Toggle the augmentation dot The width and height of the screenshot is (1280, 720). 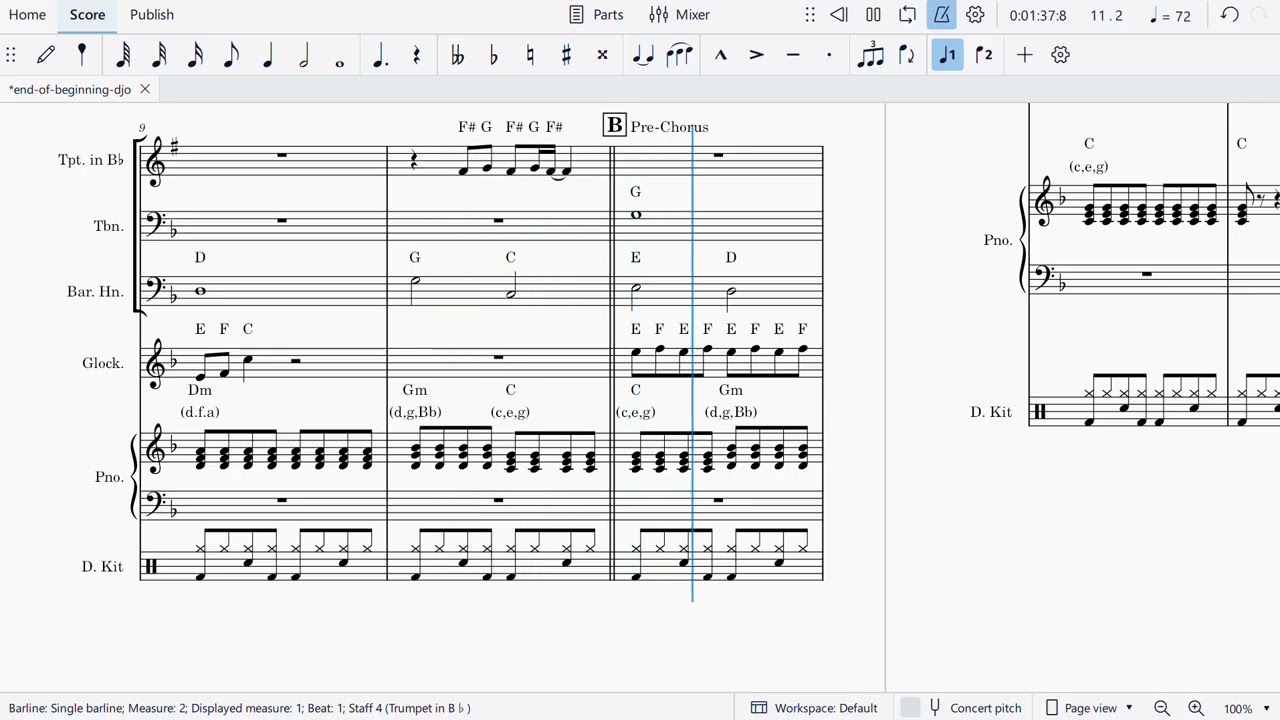click(380, 55)
